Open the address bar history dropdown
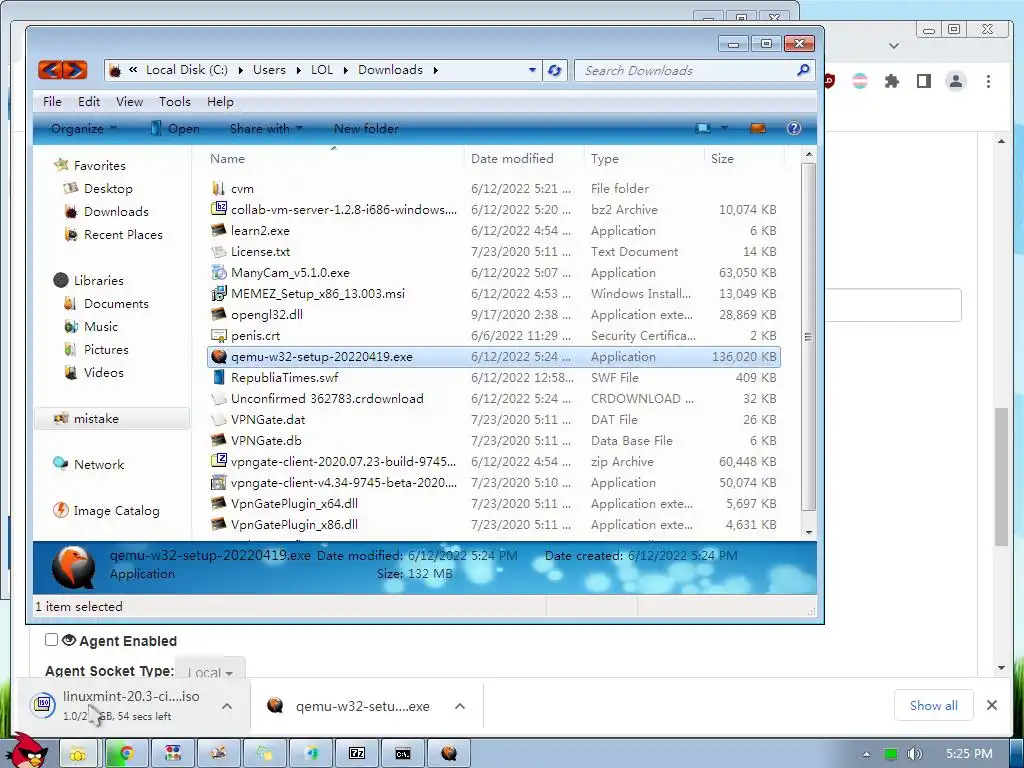Screen dimensions: 1024x768 coord(532,70)
